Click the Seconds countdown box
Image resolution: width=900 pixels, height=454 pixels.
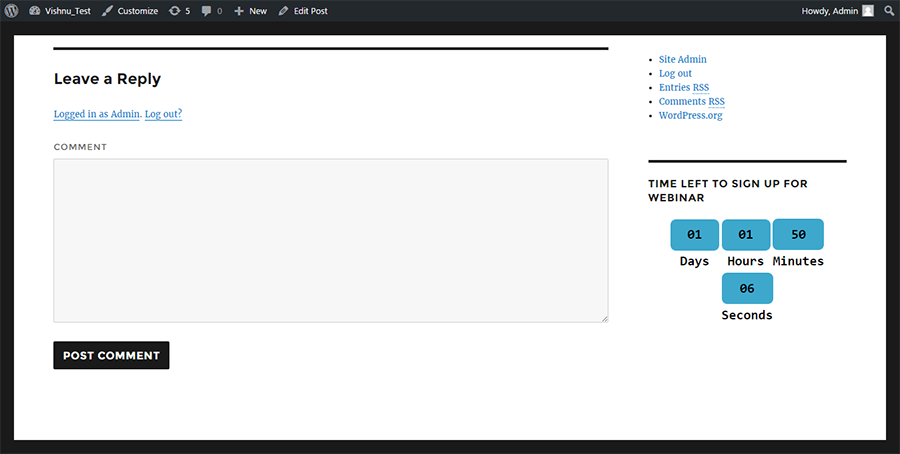coord(747,288)
